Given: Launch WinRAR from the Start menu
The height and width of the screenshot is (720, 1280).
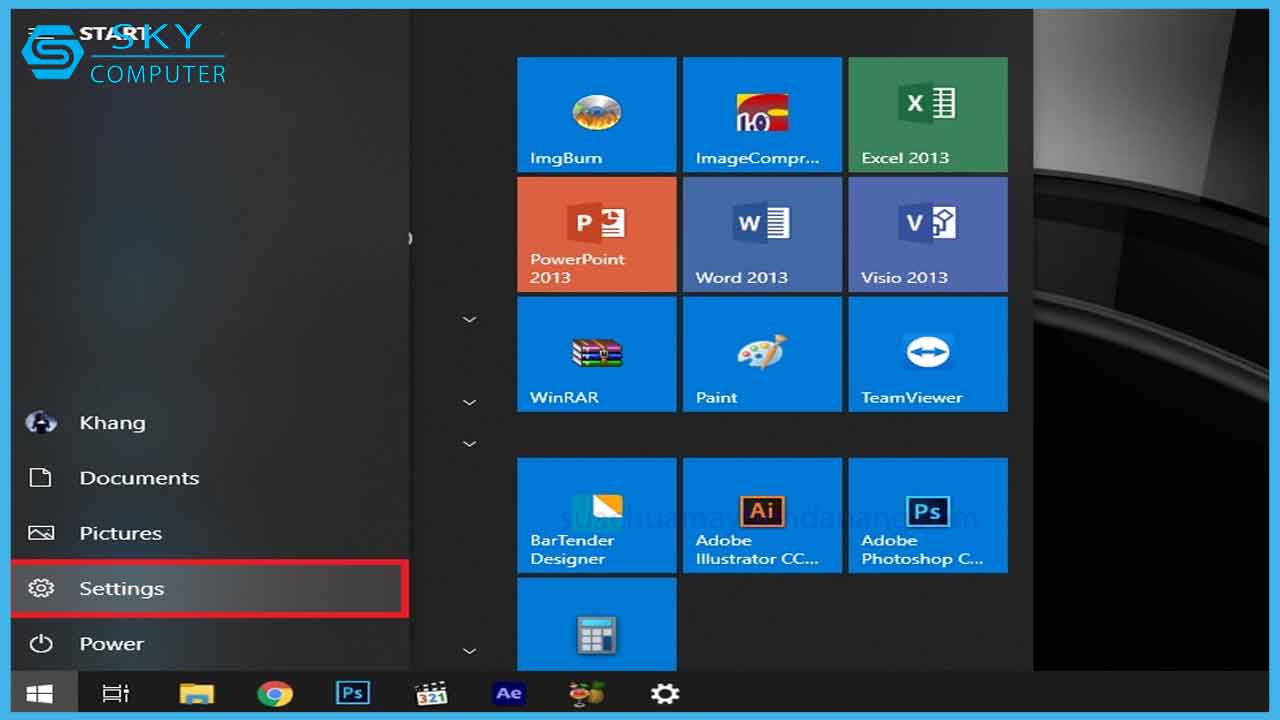Looking at the screenshot, I should [596, 353].
